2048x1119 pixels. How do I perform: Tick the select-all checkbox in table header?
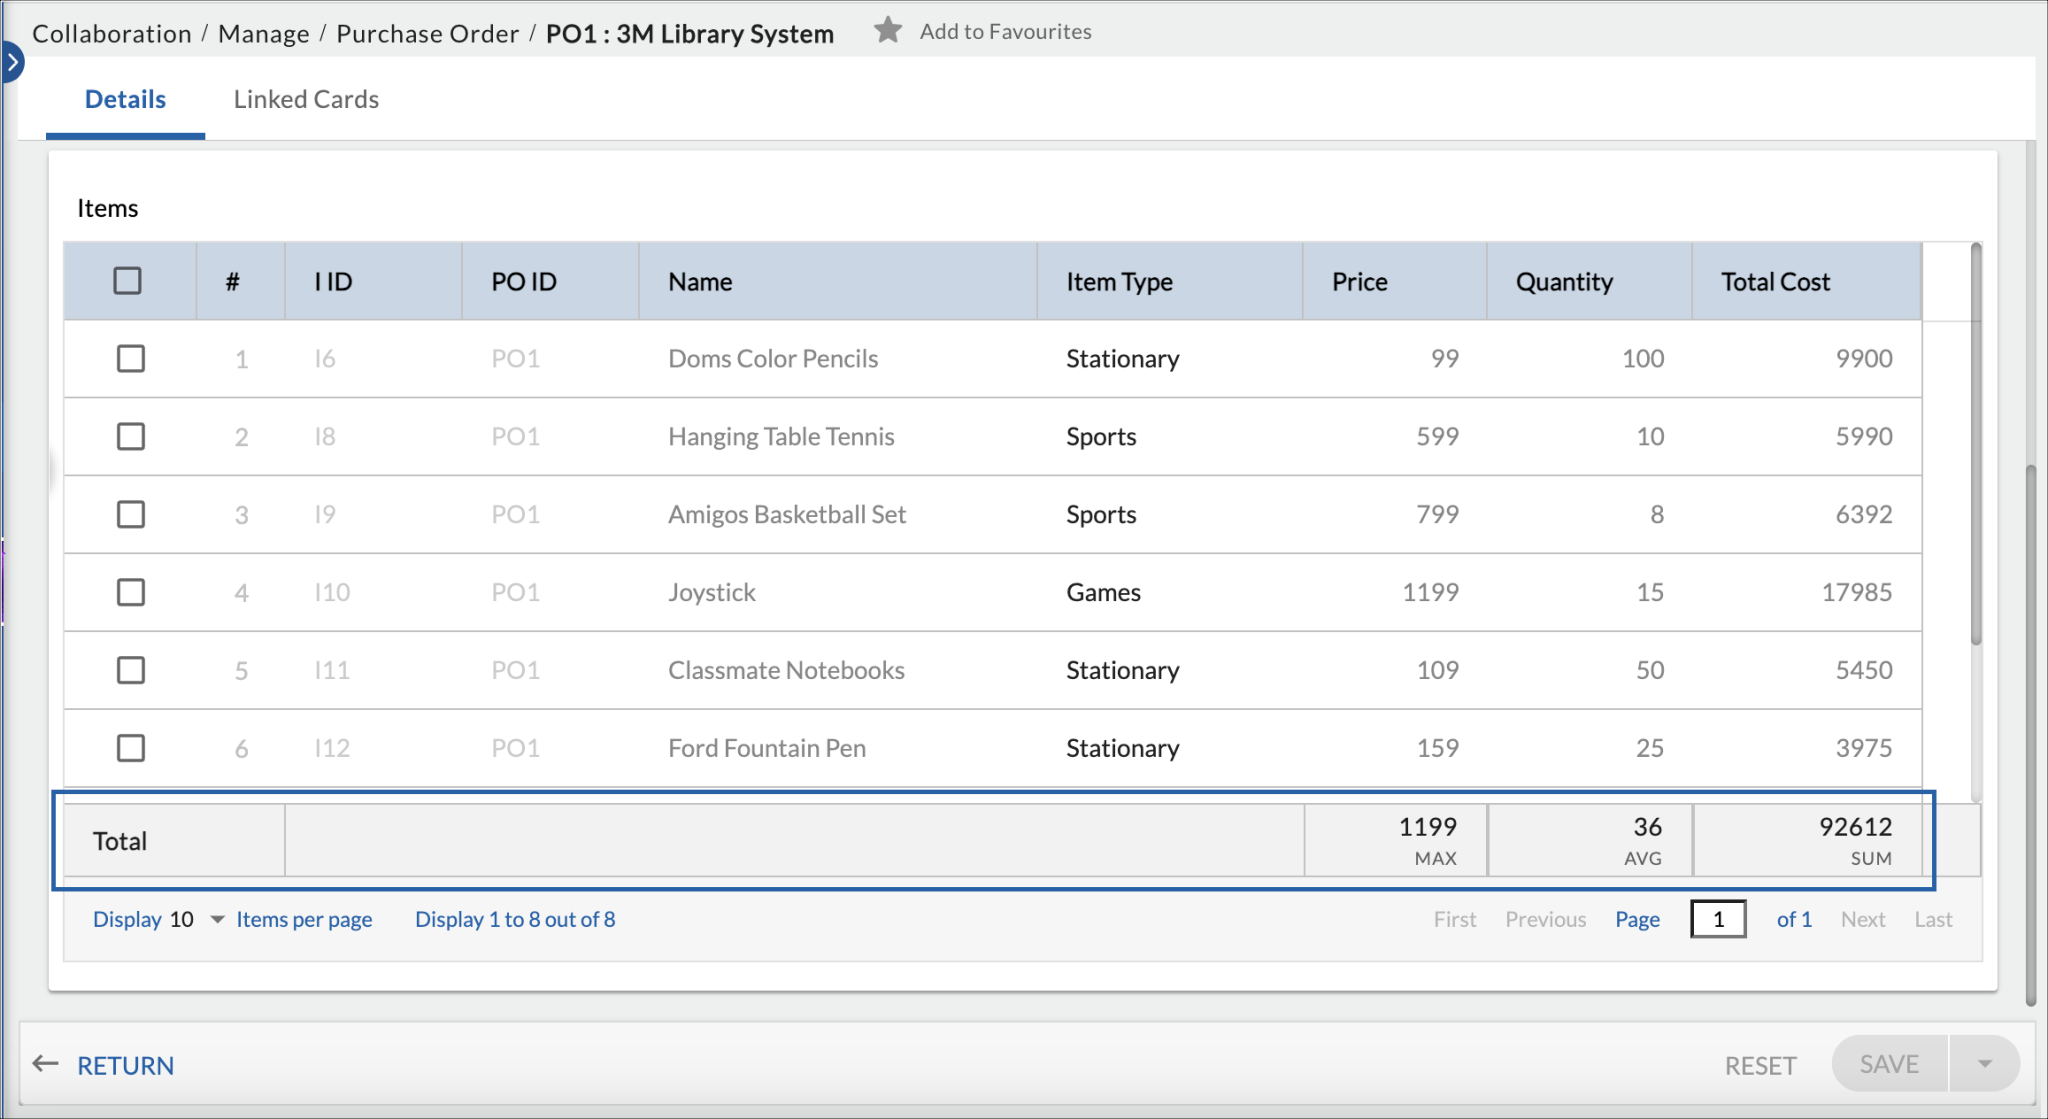point(128,281)
